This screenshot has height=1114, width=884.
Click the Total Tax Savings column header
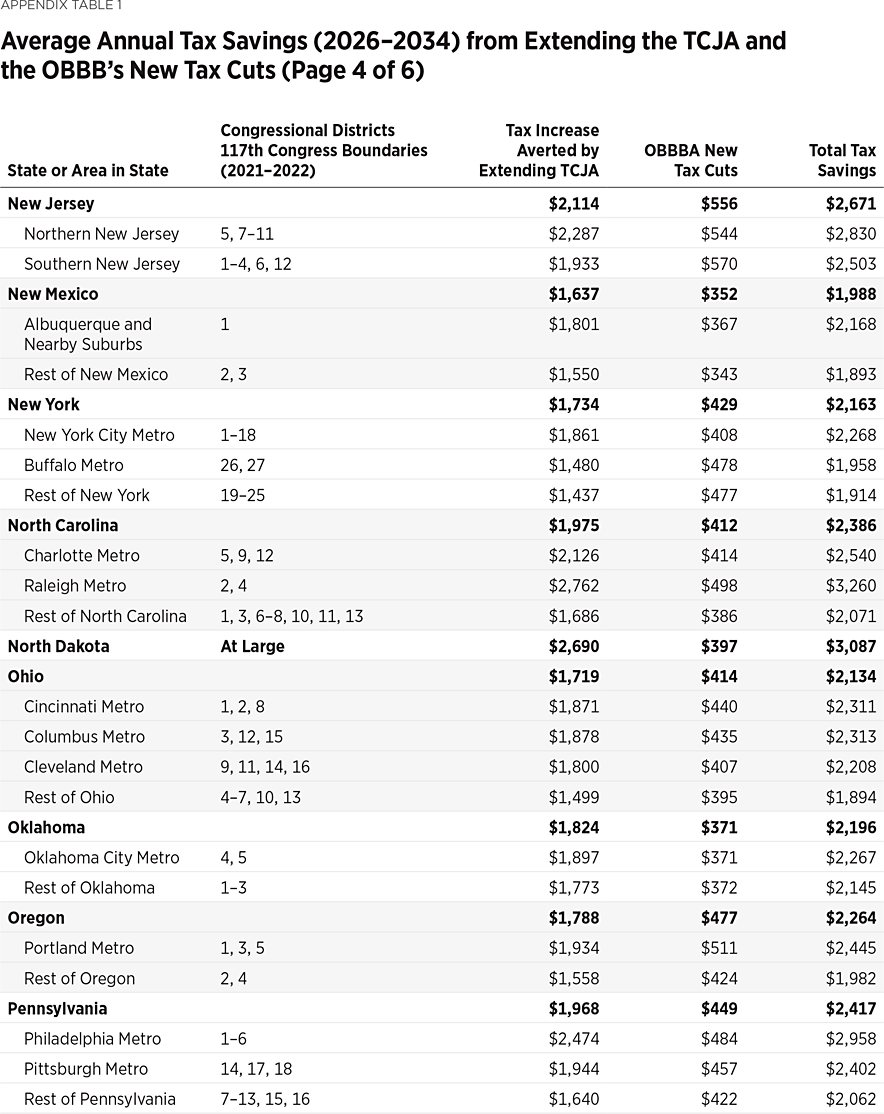[x=842, y=160]
